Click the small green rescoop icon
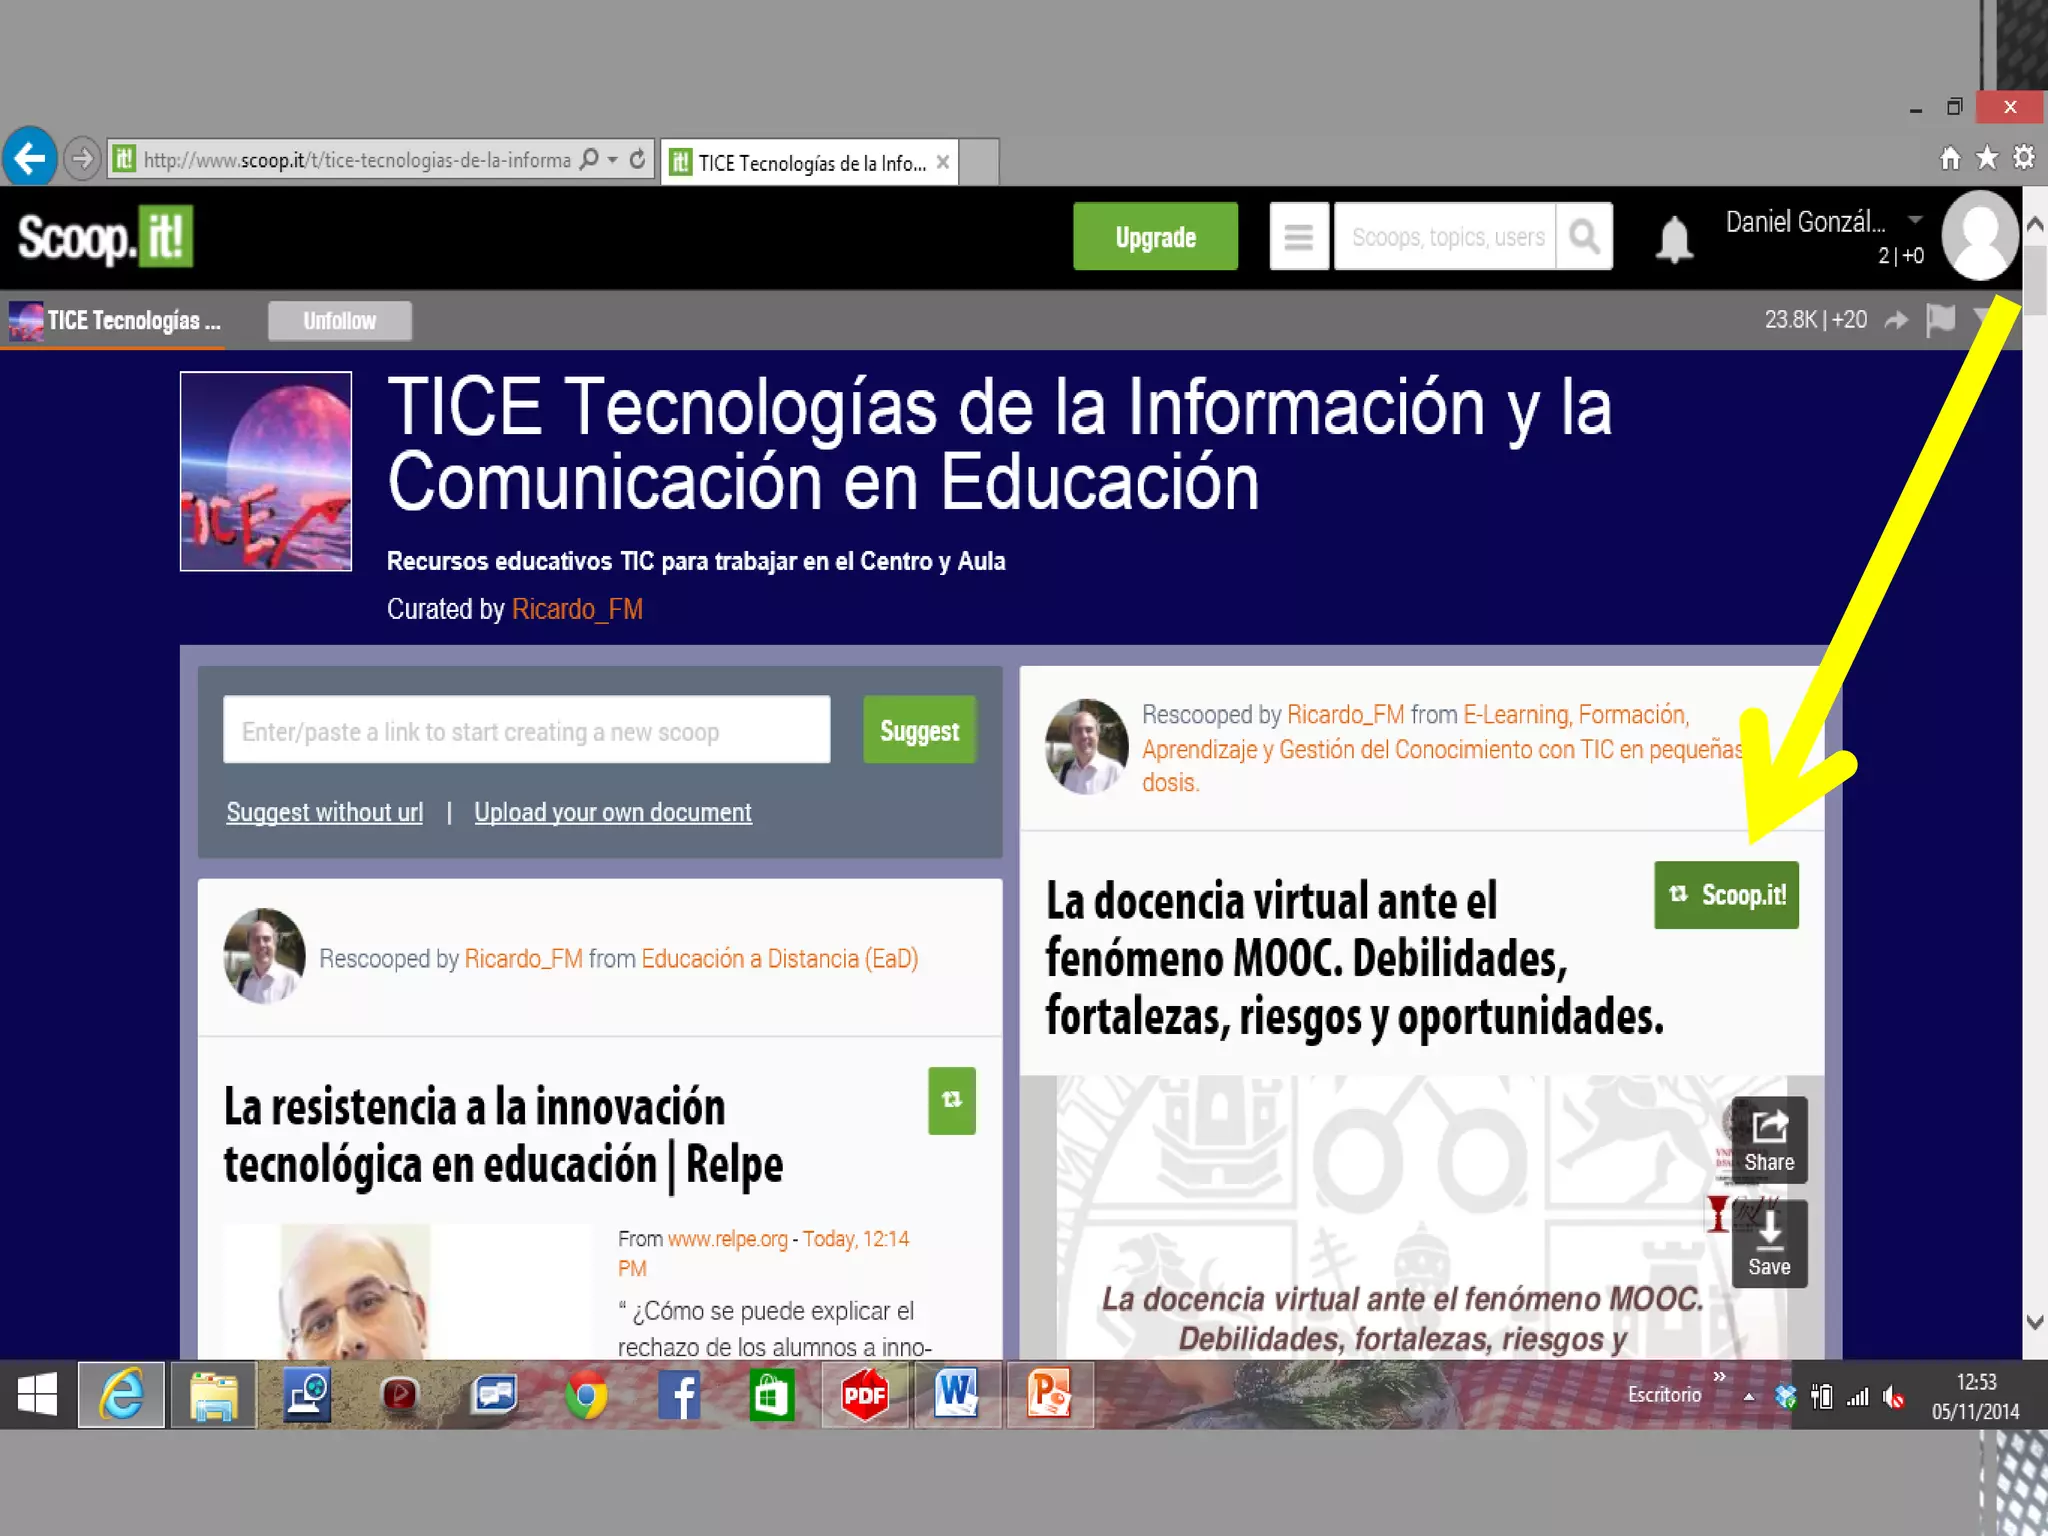This screenshot has width=2048, height=1536. tap(951, 1100)
